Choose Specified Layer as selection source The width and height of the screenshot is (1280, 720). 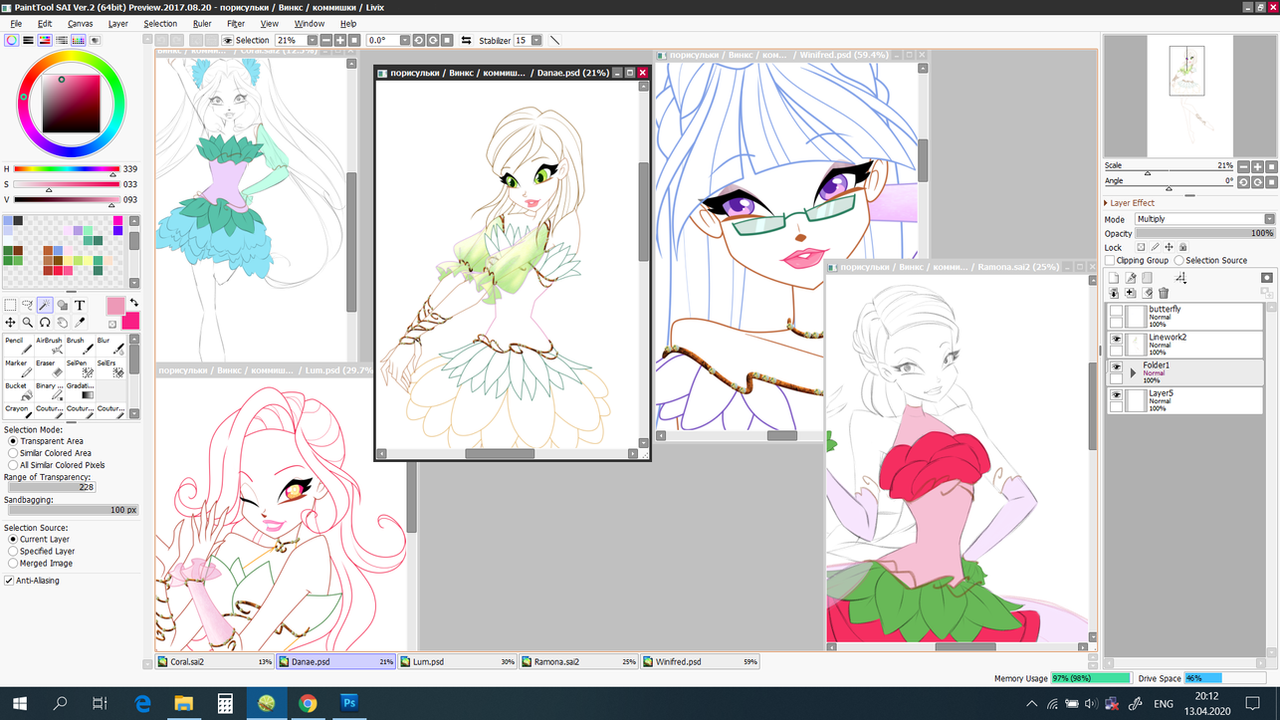pos(13,551)
